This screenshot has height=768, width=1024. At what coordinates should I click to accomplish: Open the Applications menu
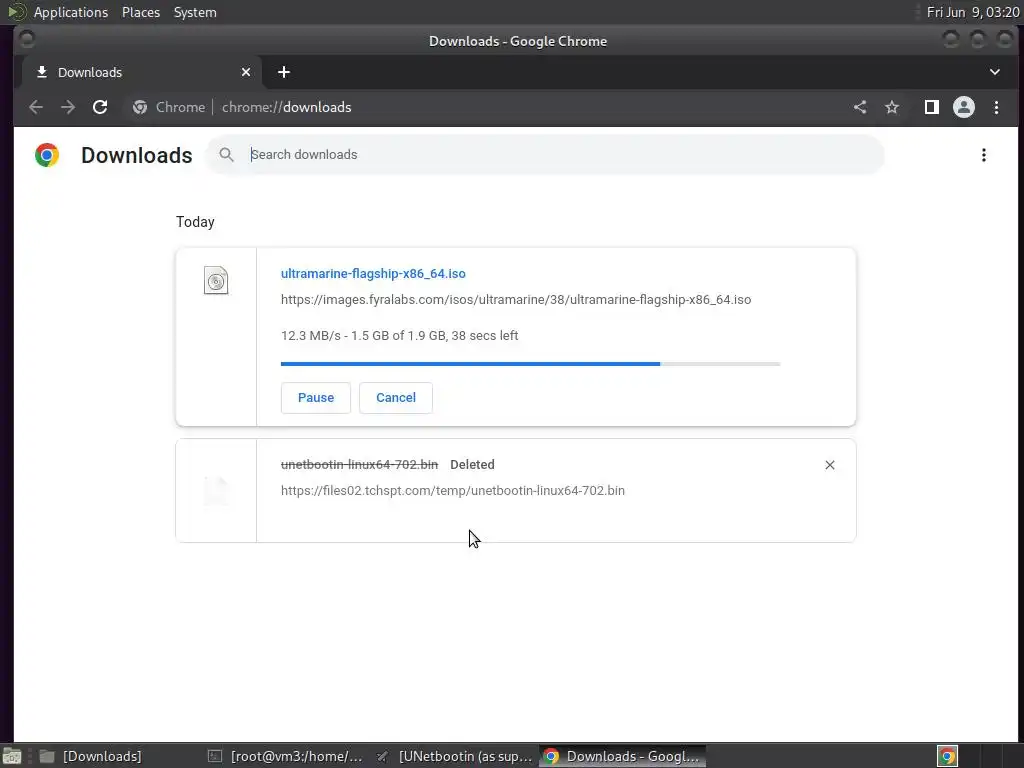(71, 12)
